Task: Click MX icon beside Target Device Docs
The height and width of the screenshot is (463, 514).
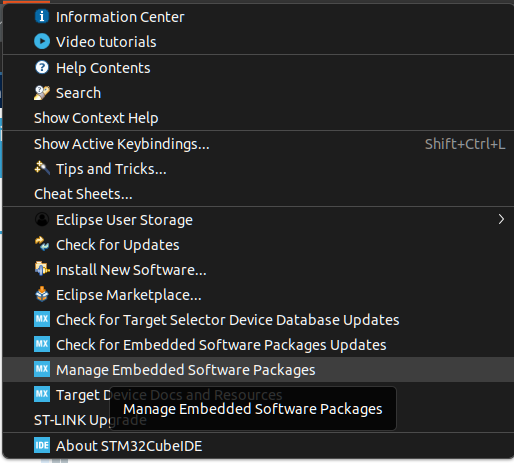Action: coord(42,394)
